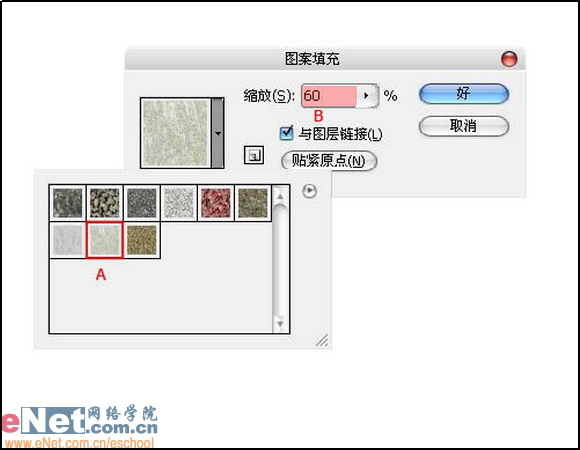Select the highlighted pattern marked A
Viewport: 580px width, 450px height.
[105, 240]
